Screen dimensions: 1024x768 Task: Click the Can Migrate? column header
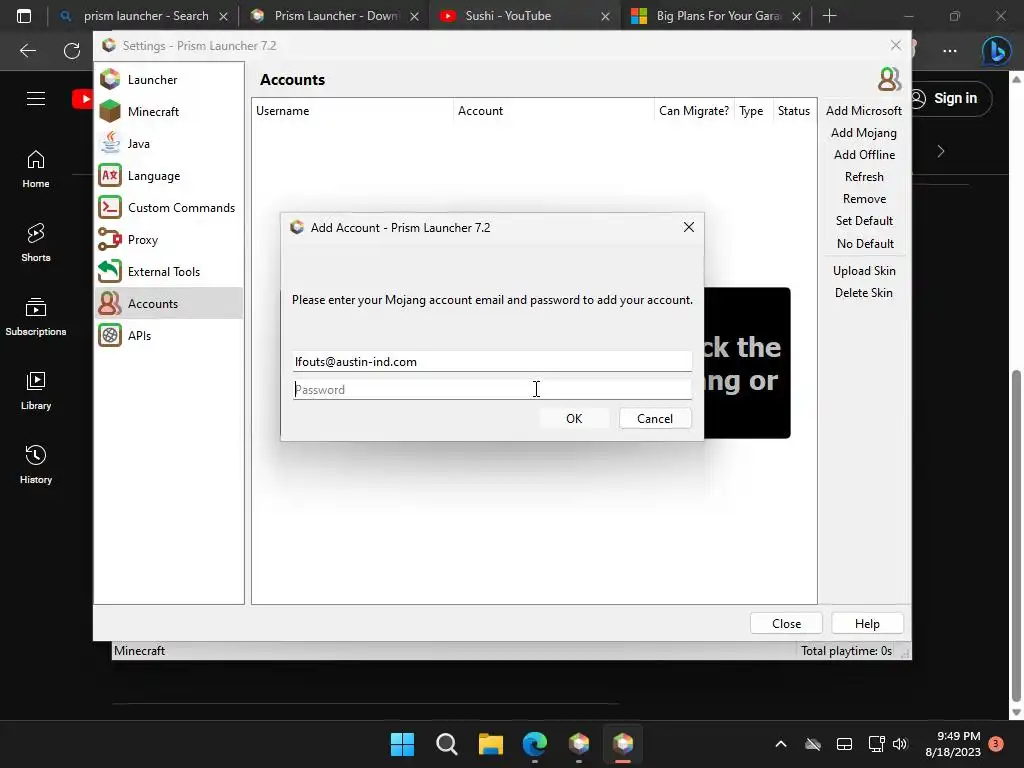click(x=694, y=111)
